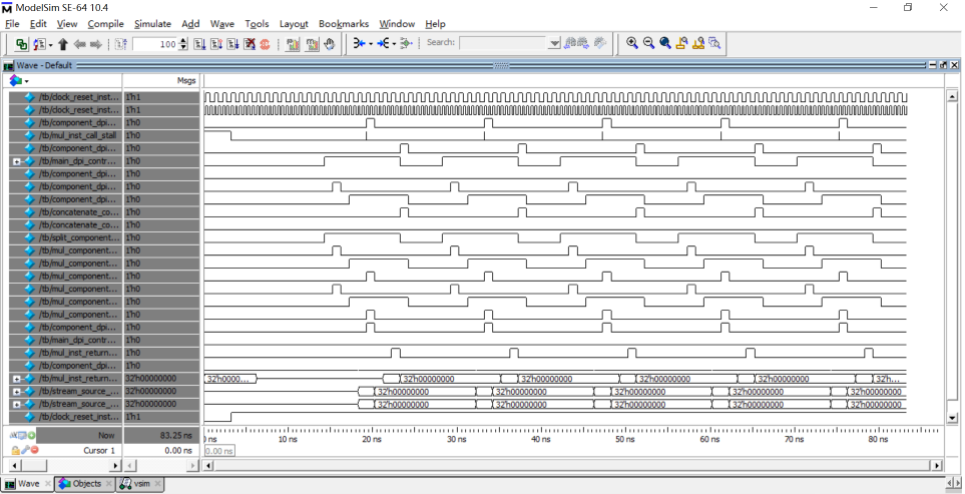Screen dimensions: 965x494
Task: Click the Now time value 83.25 ns
Action: tap(175, 435)
